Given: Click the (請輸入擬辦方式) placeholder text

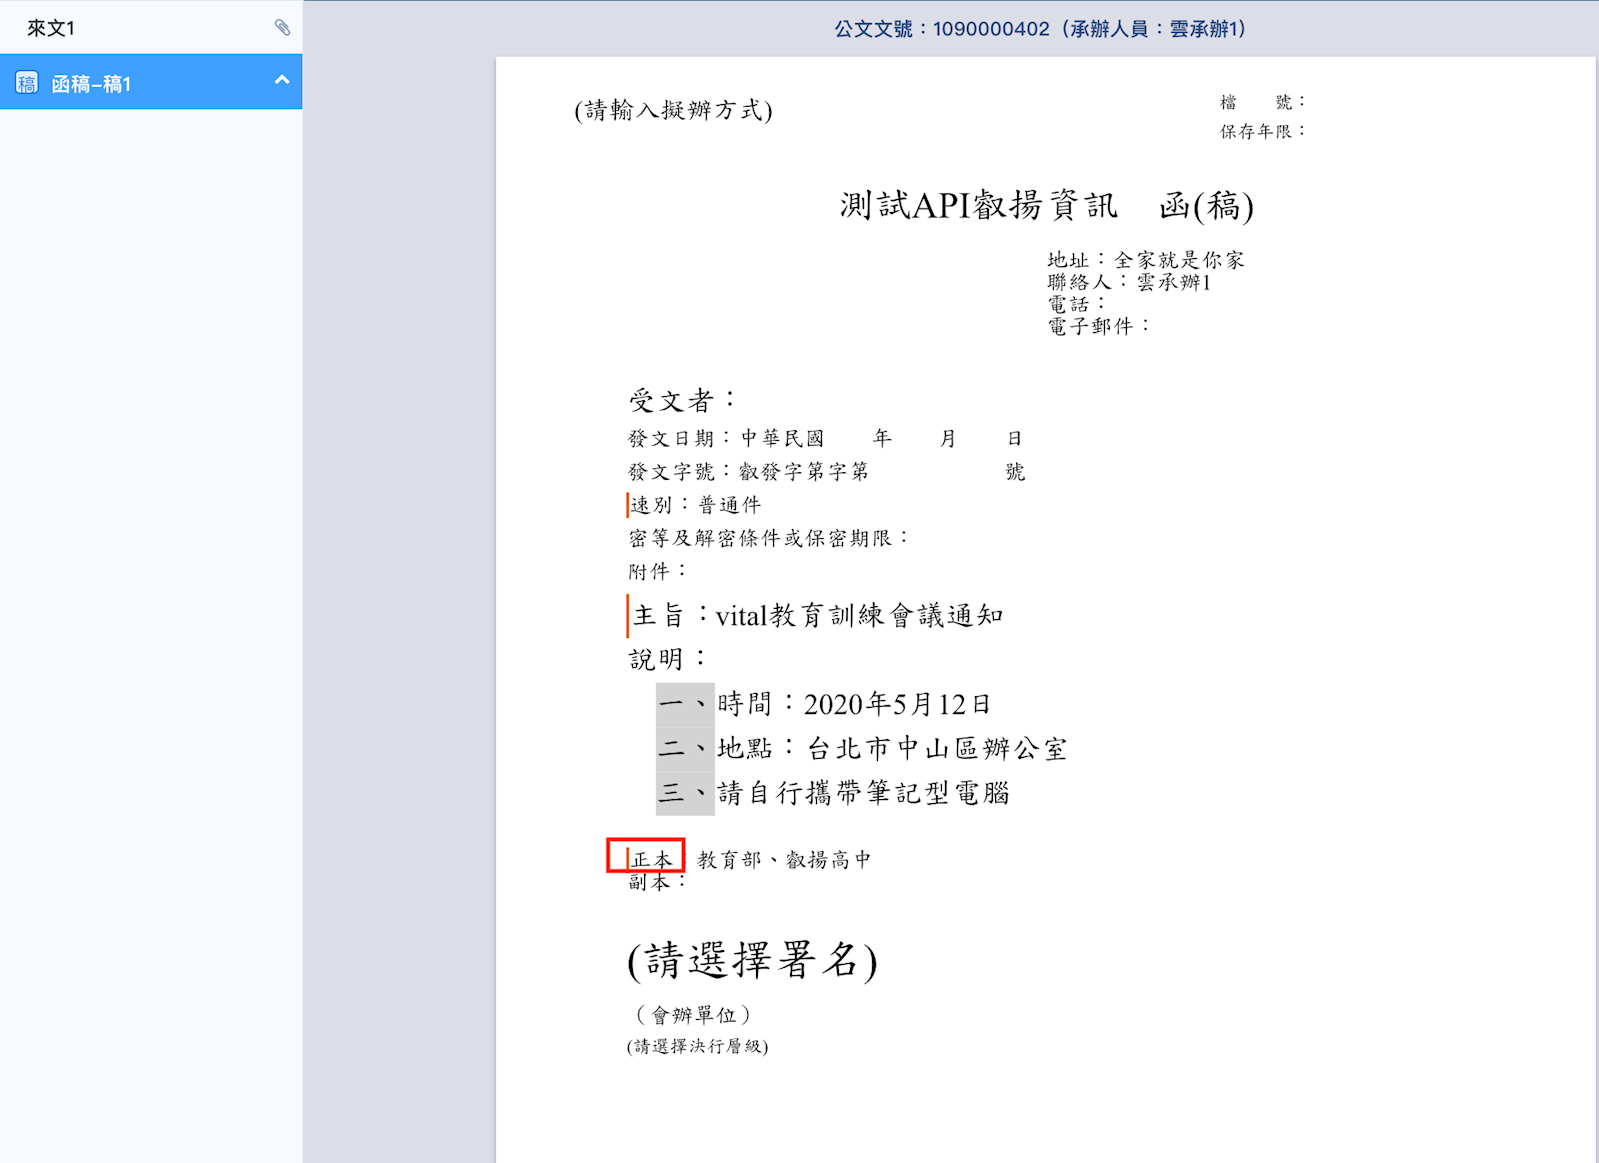Looking at the screenshot, I should click(x=673, y=110).
